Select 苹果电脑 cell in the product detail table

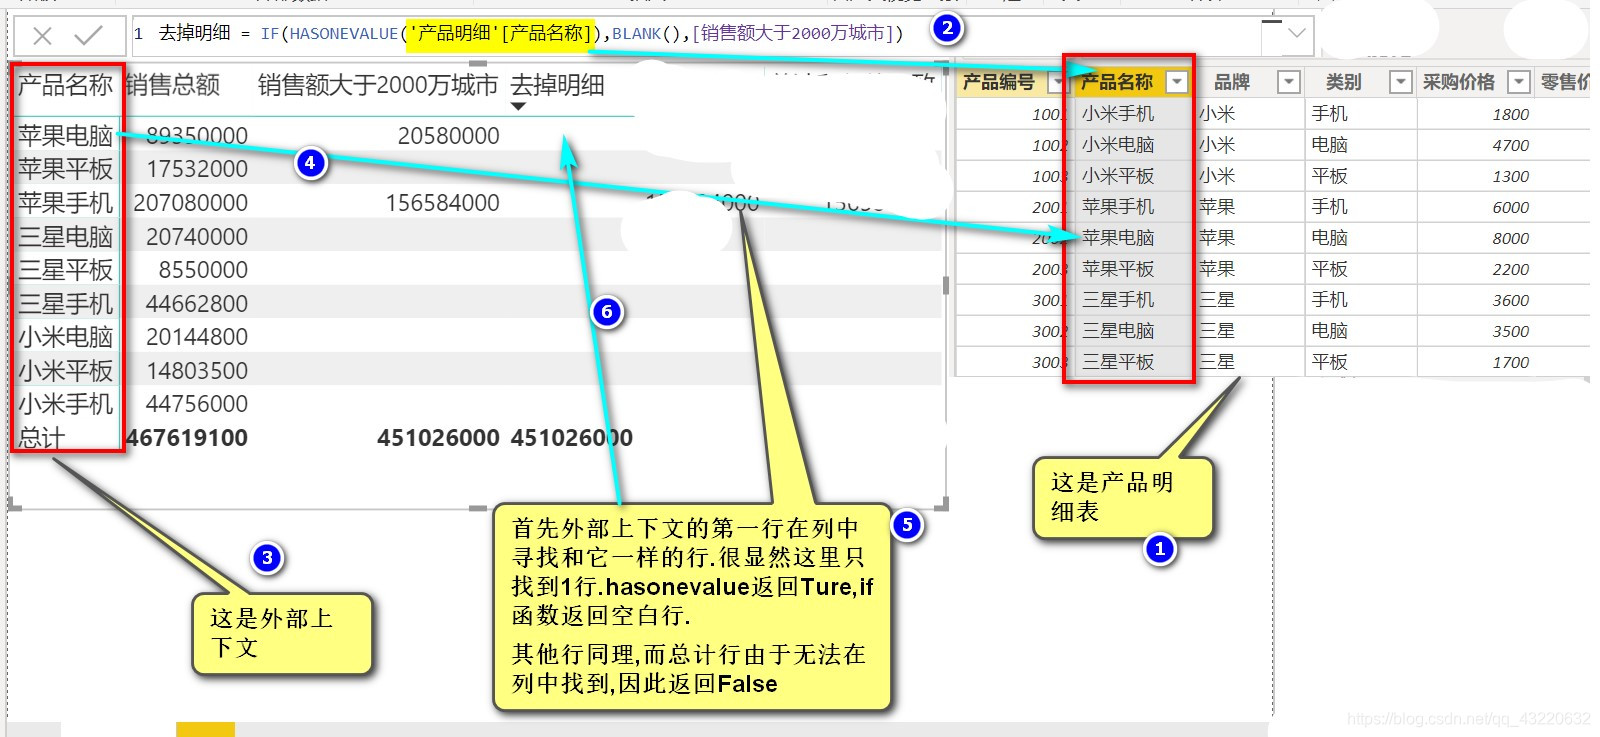(x=1118, y=238)
